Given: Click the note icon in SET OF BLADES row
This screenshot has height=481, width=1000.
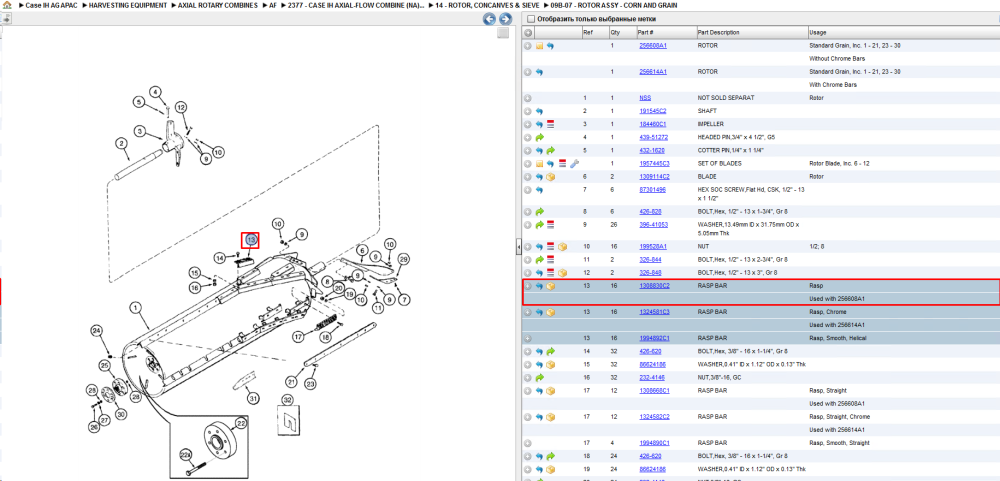Looking at the screenshot, I should pyautogui.click(x=539, y=164).
